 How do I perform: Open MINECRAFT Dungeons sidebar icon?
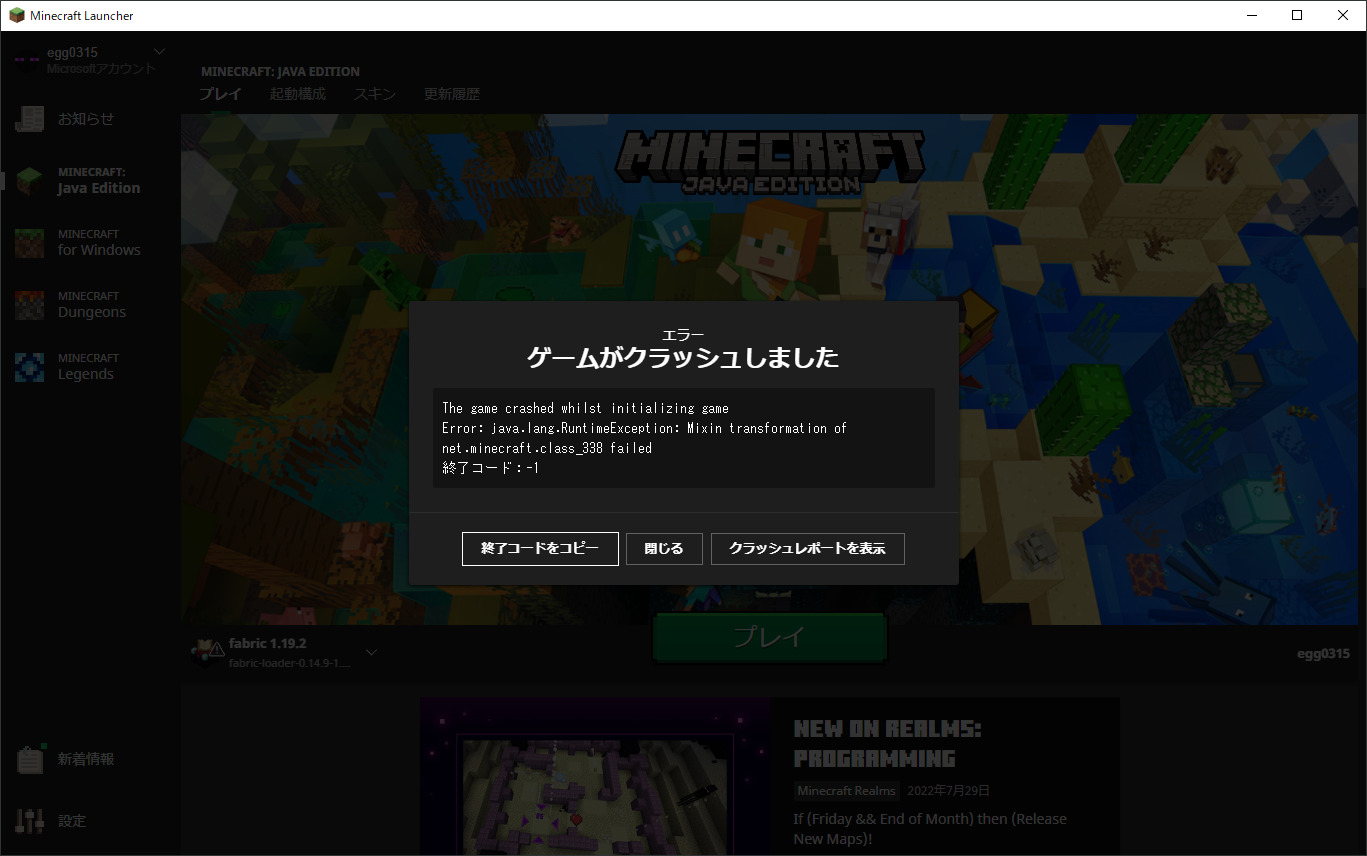29,304
